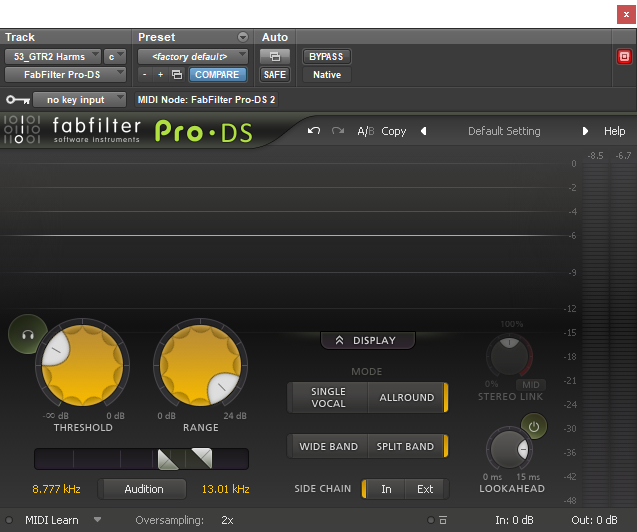Screen dimensions: 637x532
Task: Open the no key input dropdown
Action: (79, 99)
